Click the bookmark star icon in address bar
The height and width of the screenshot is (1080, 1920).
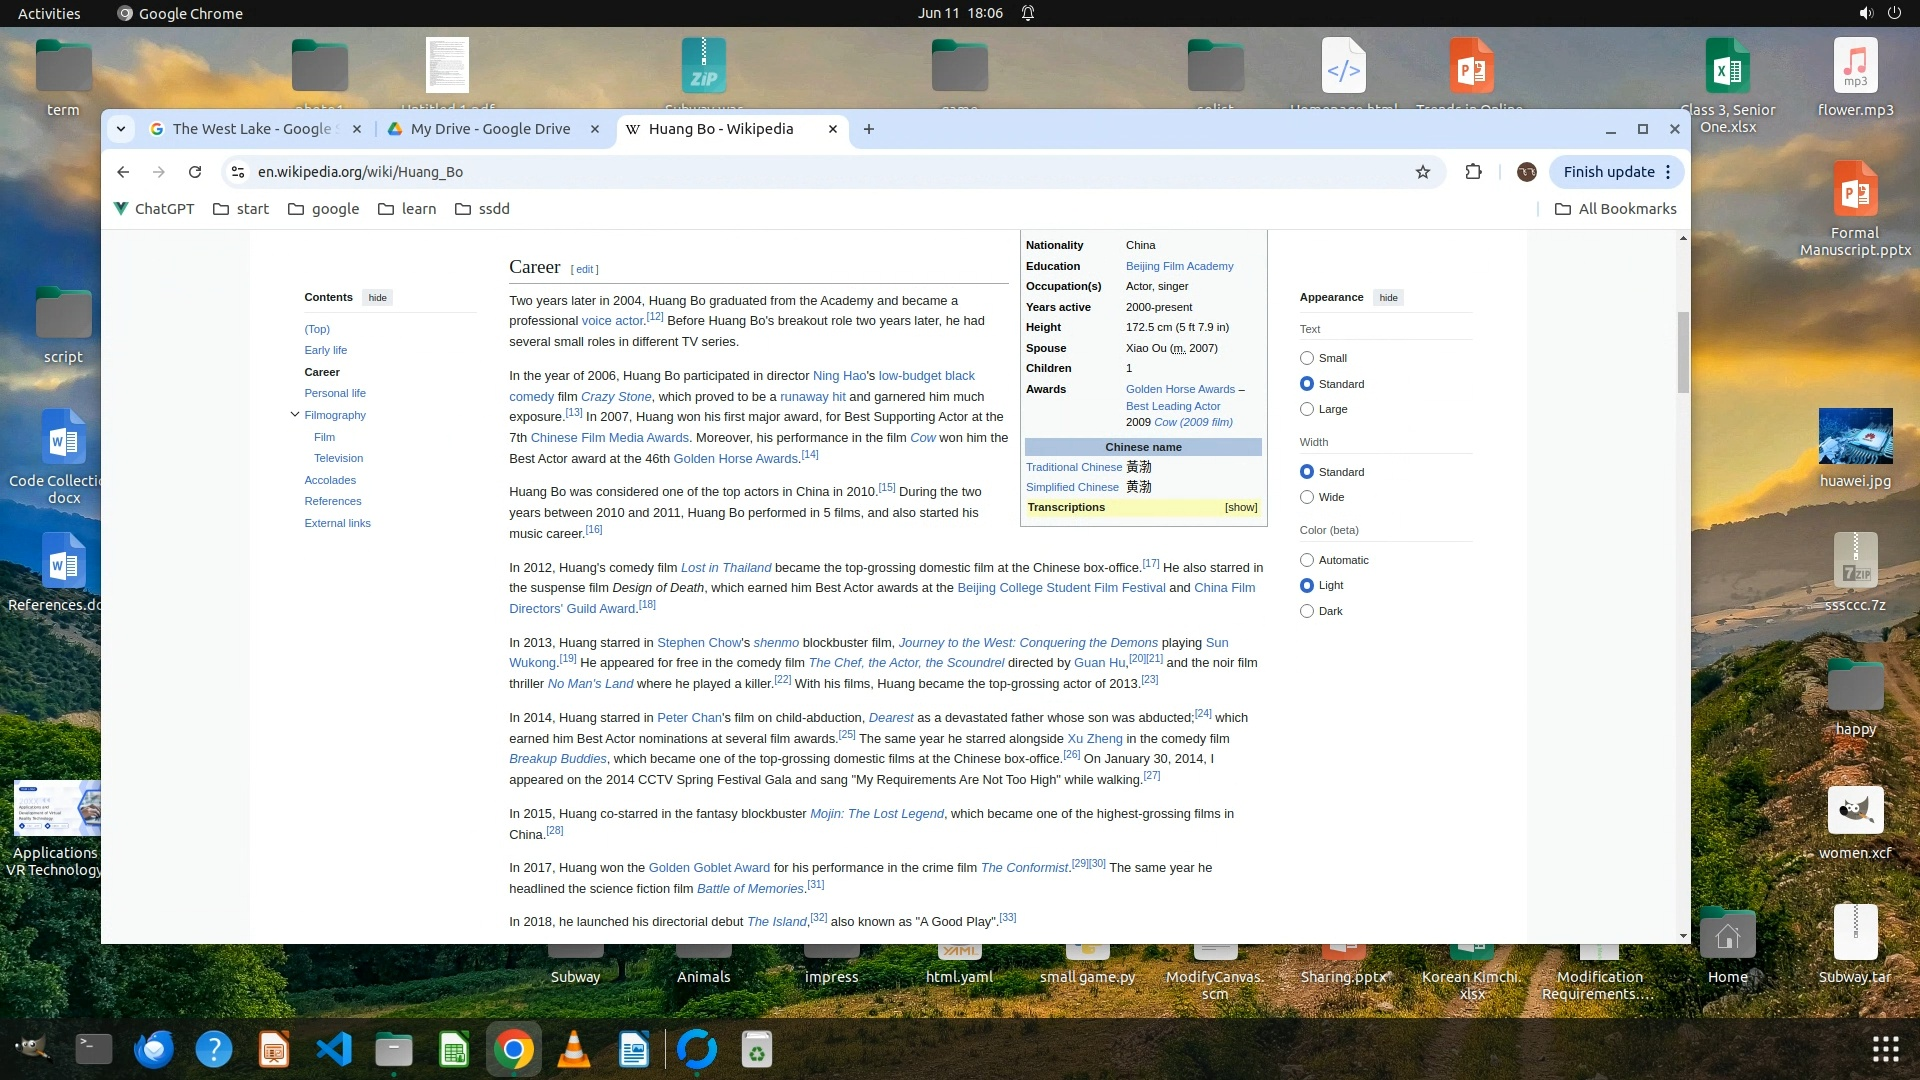(1423, 172)
